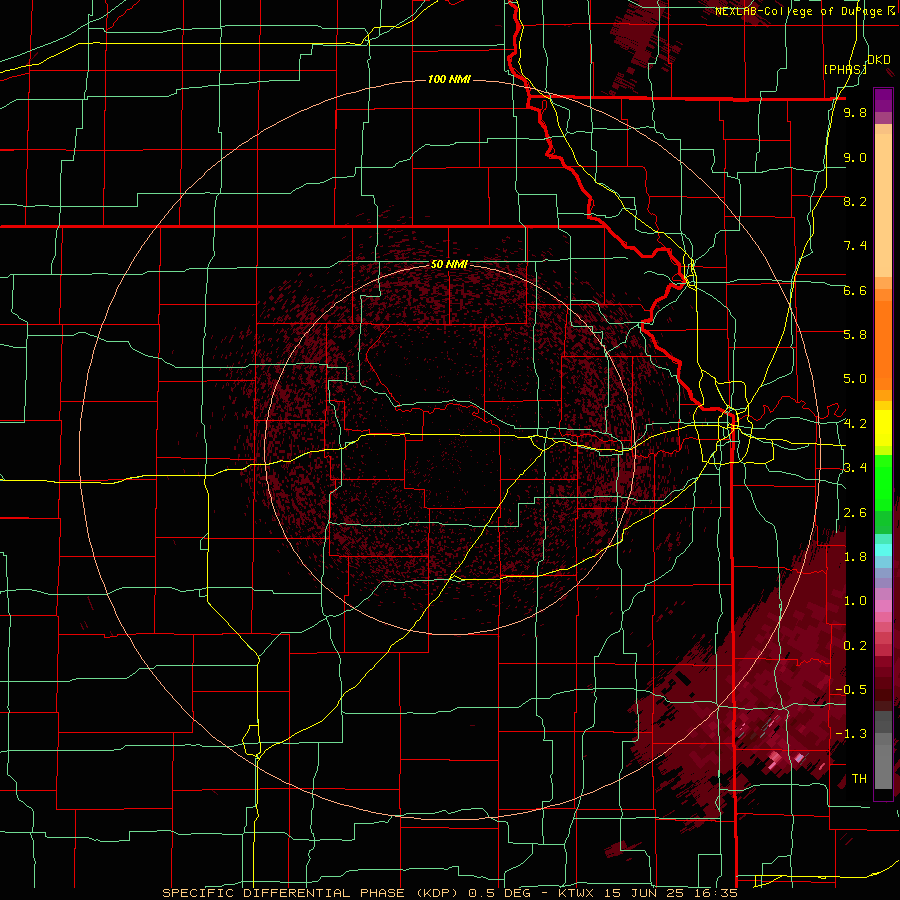Pick the bright green color bar segment
The image size is (900, 900).
883,482
